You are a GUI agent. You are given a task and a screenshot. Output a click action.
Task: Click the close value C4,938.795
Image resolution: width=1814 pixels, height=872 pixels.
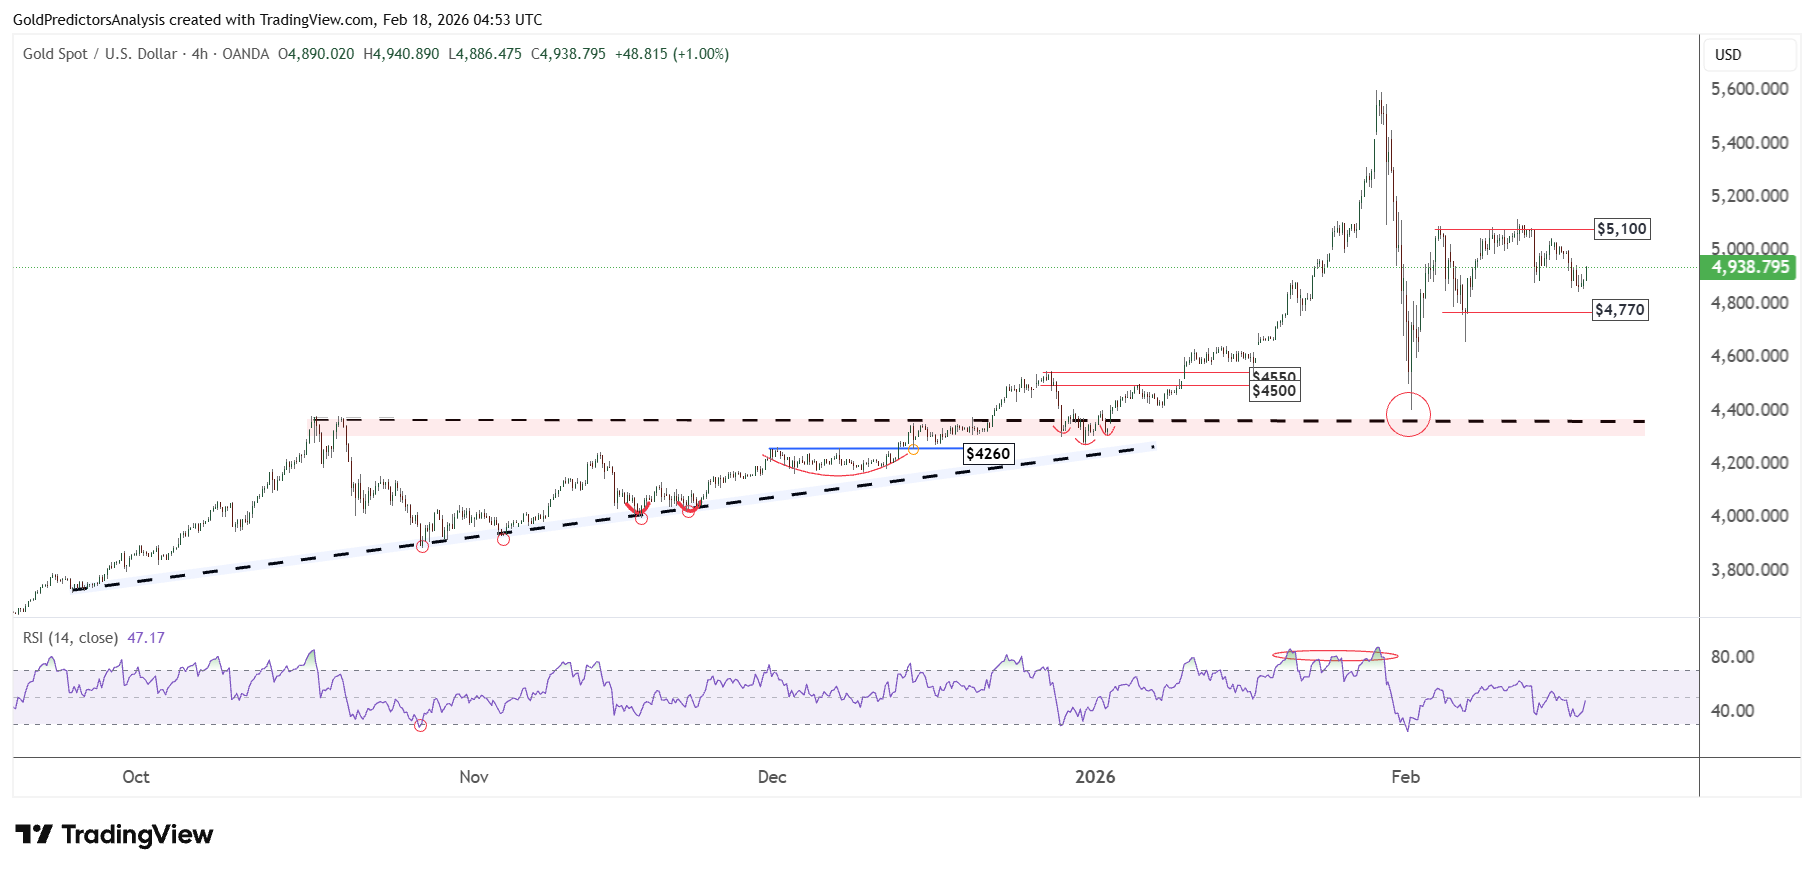point(568,54)
